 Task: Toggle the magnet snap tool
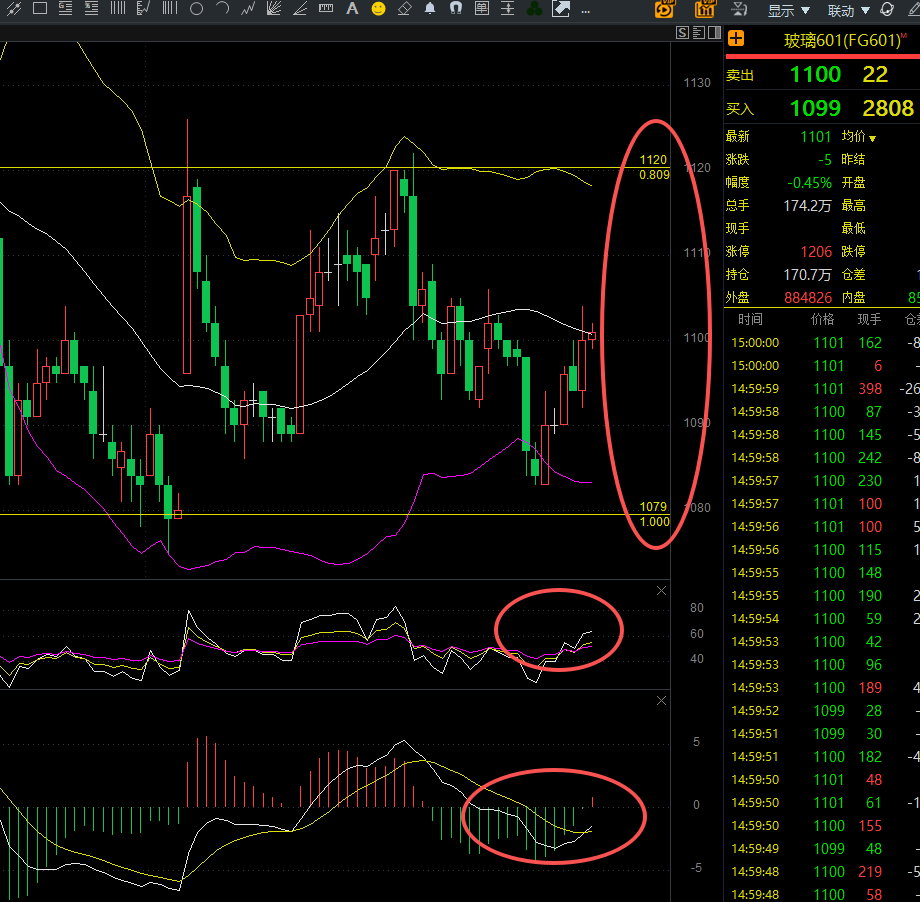pos(456,8)
